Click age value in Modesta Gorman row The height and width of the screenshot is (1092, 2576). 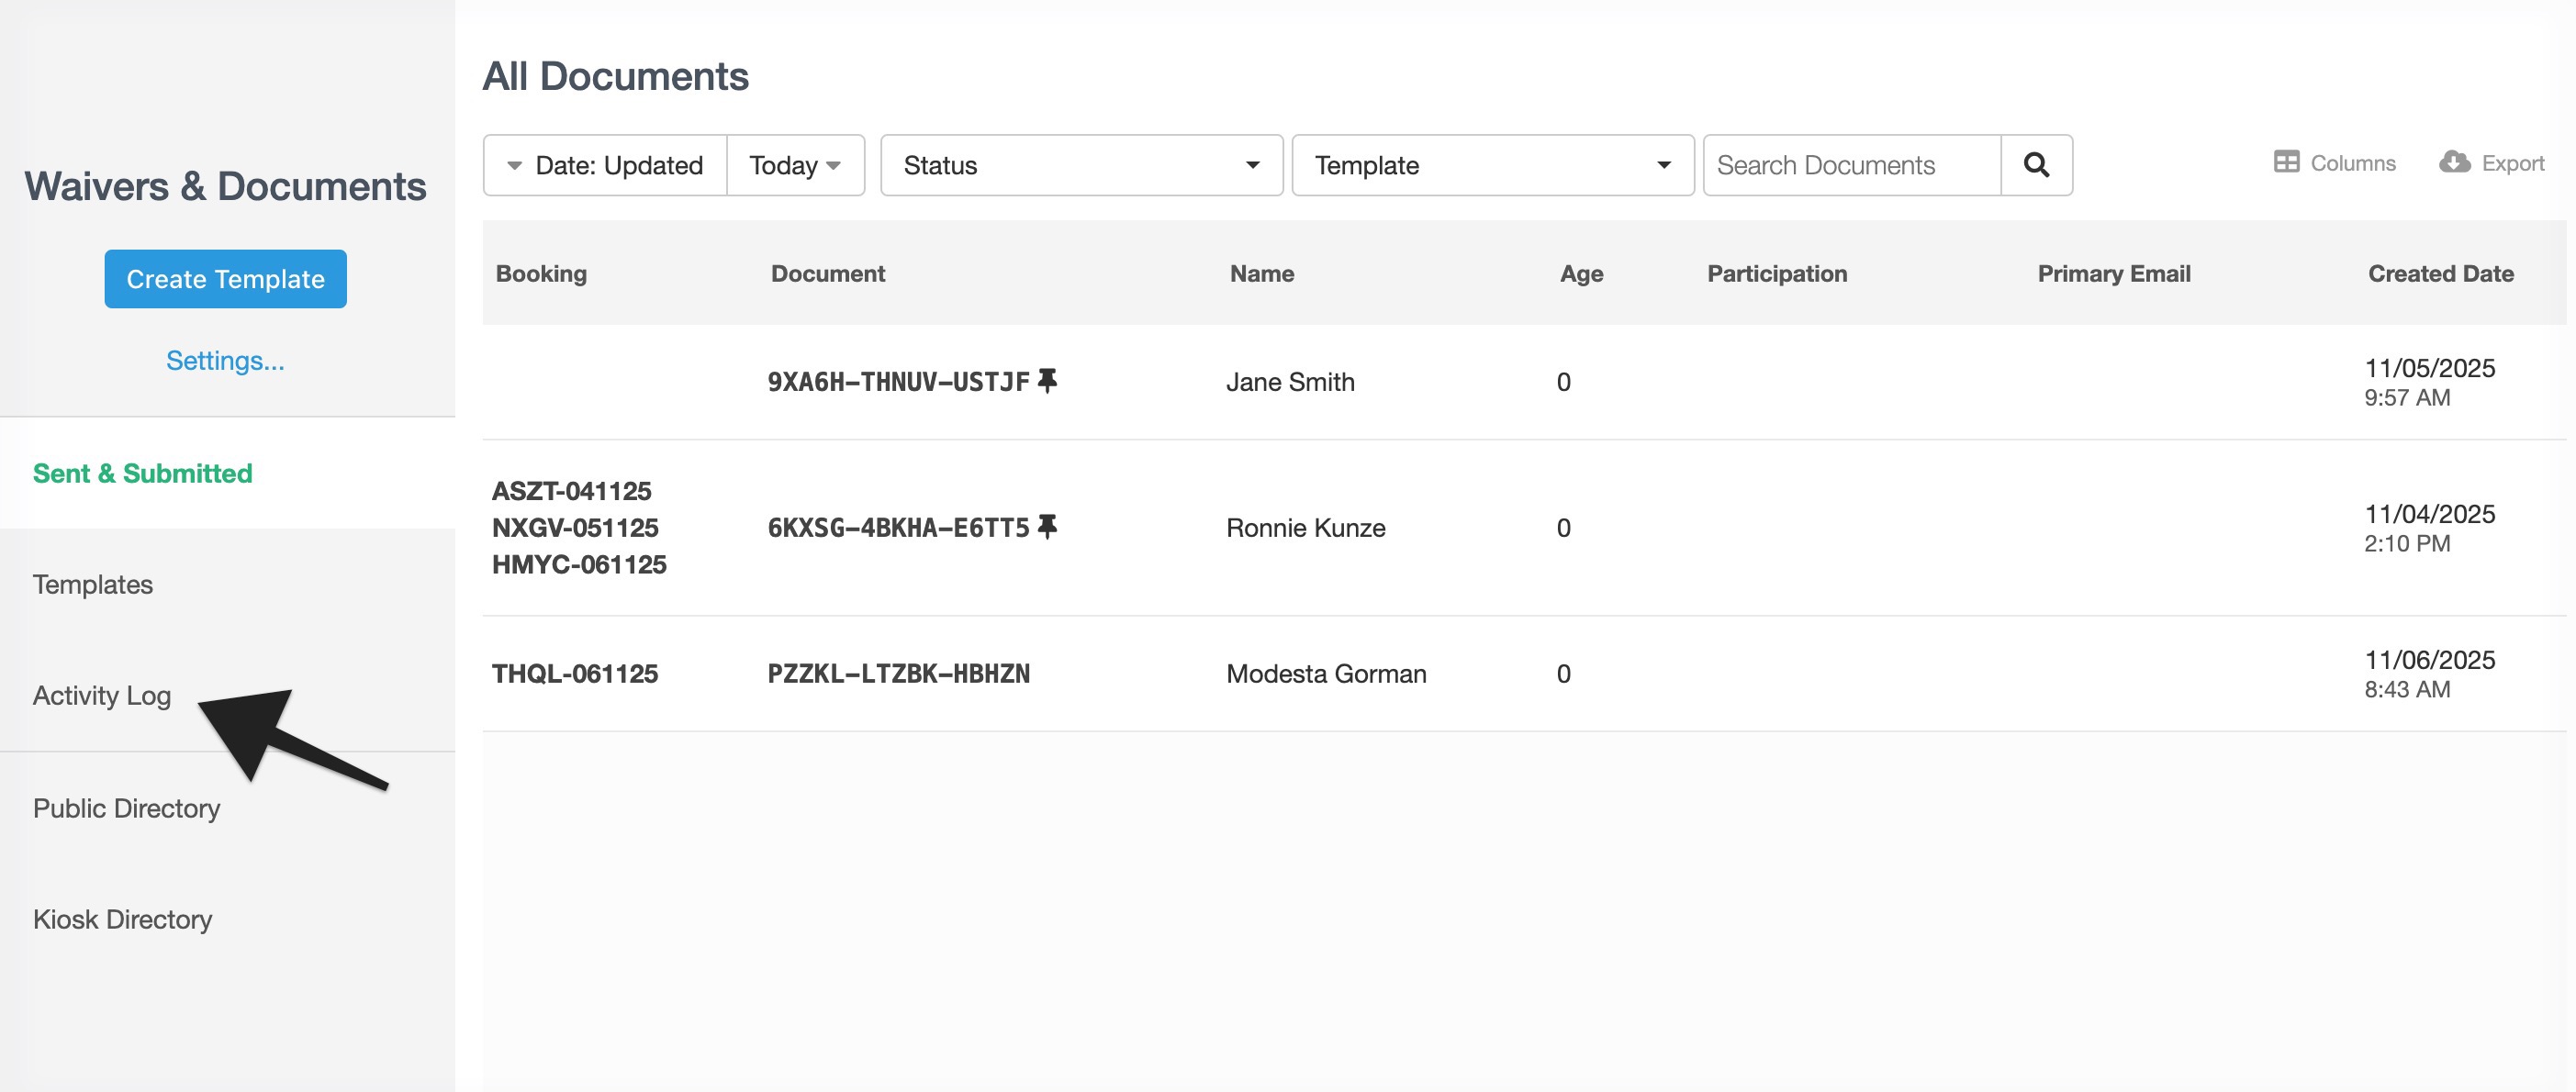click(x=1563, y=673)
